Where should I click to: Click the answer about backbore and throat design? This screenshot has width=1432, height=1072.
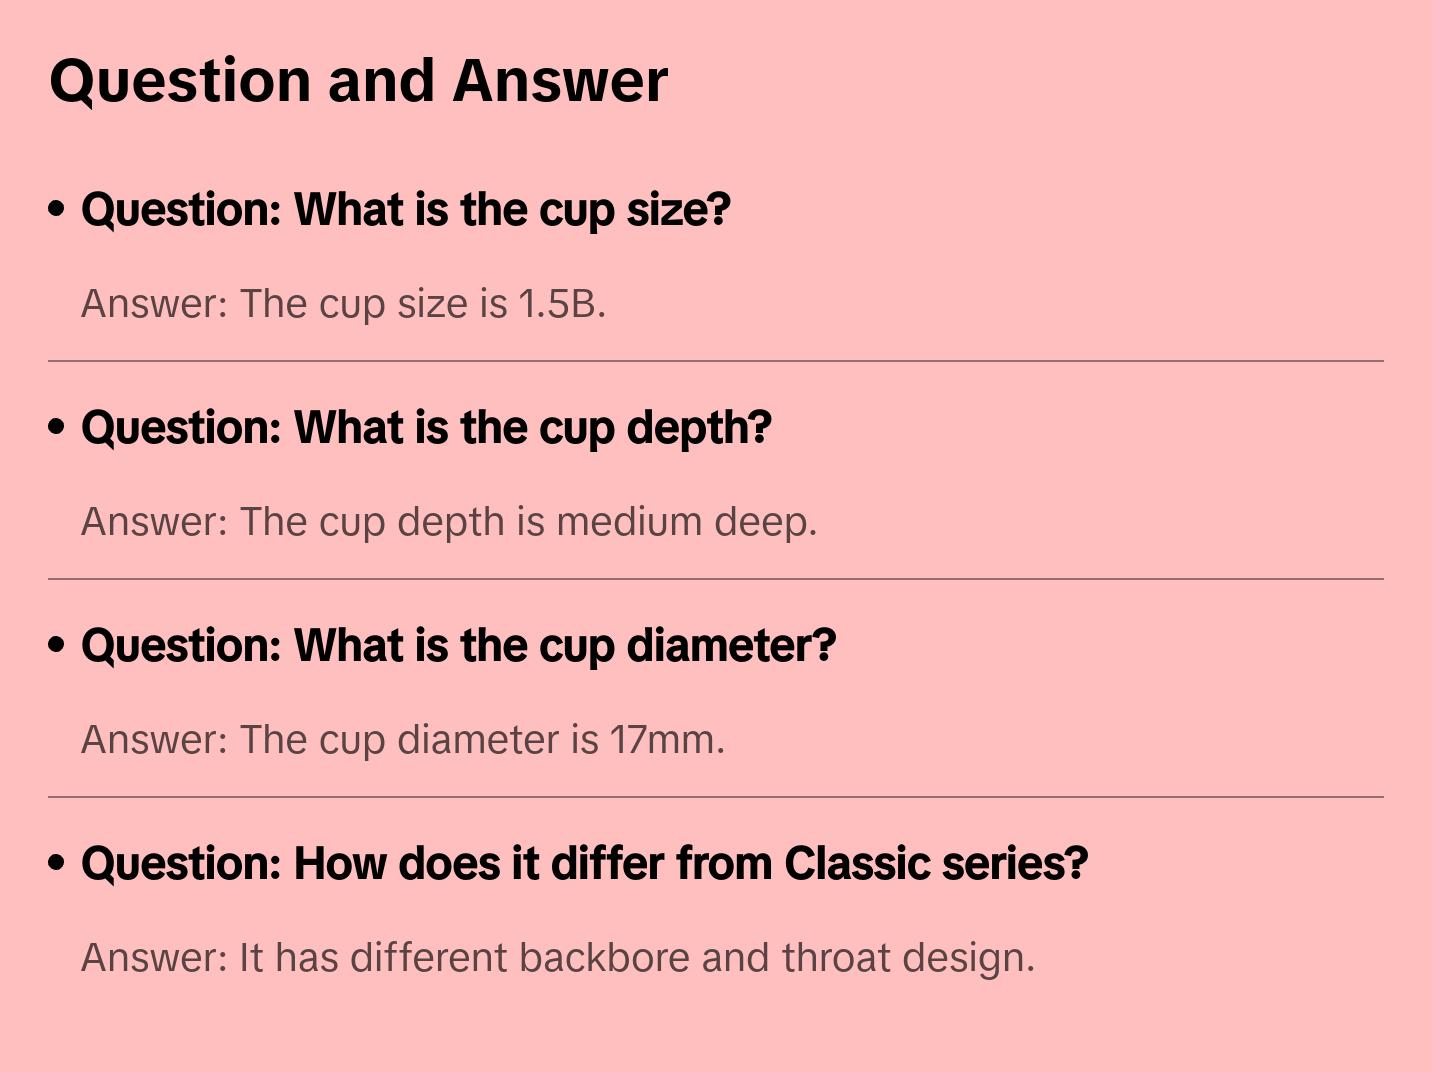tap(557, 958)
